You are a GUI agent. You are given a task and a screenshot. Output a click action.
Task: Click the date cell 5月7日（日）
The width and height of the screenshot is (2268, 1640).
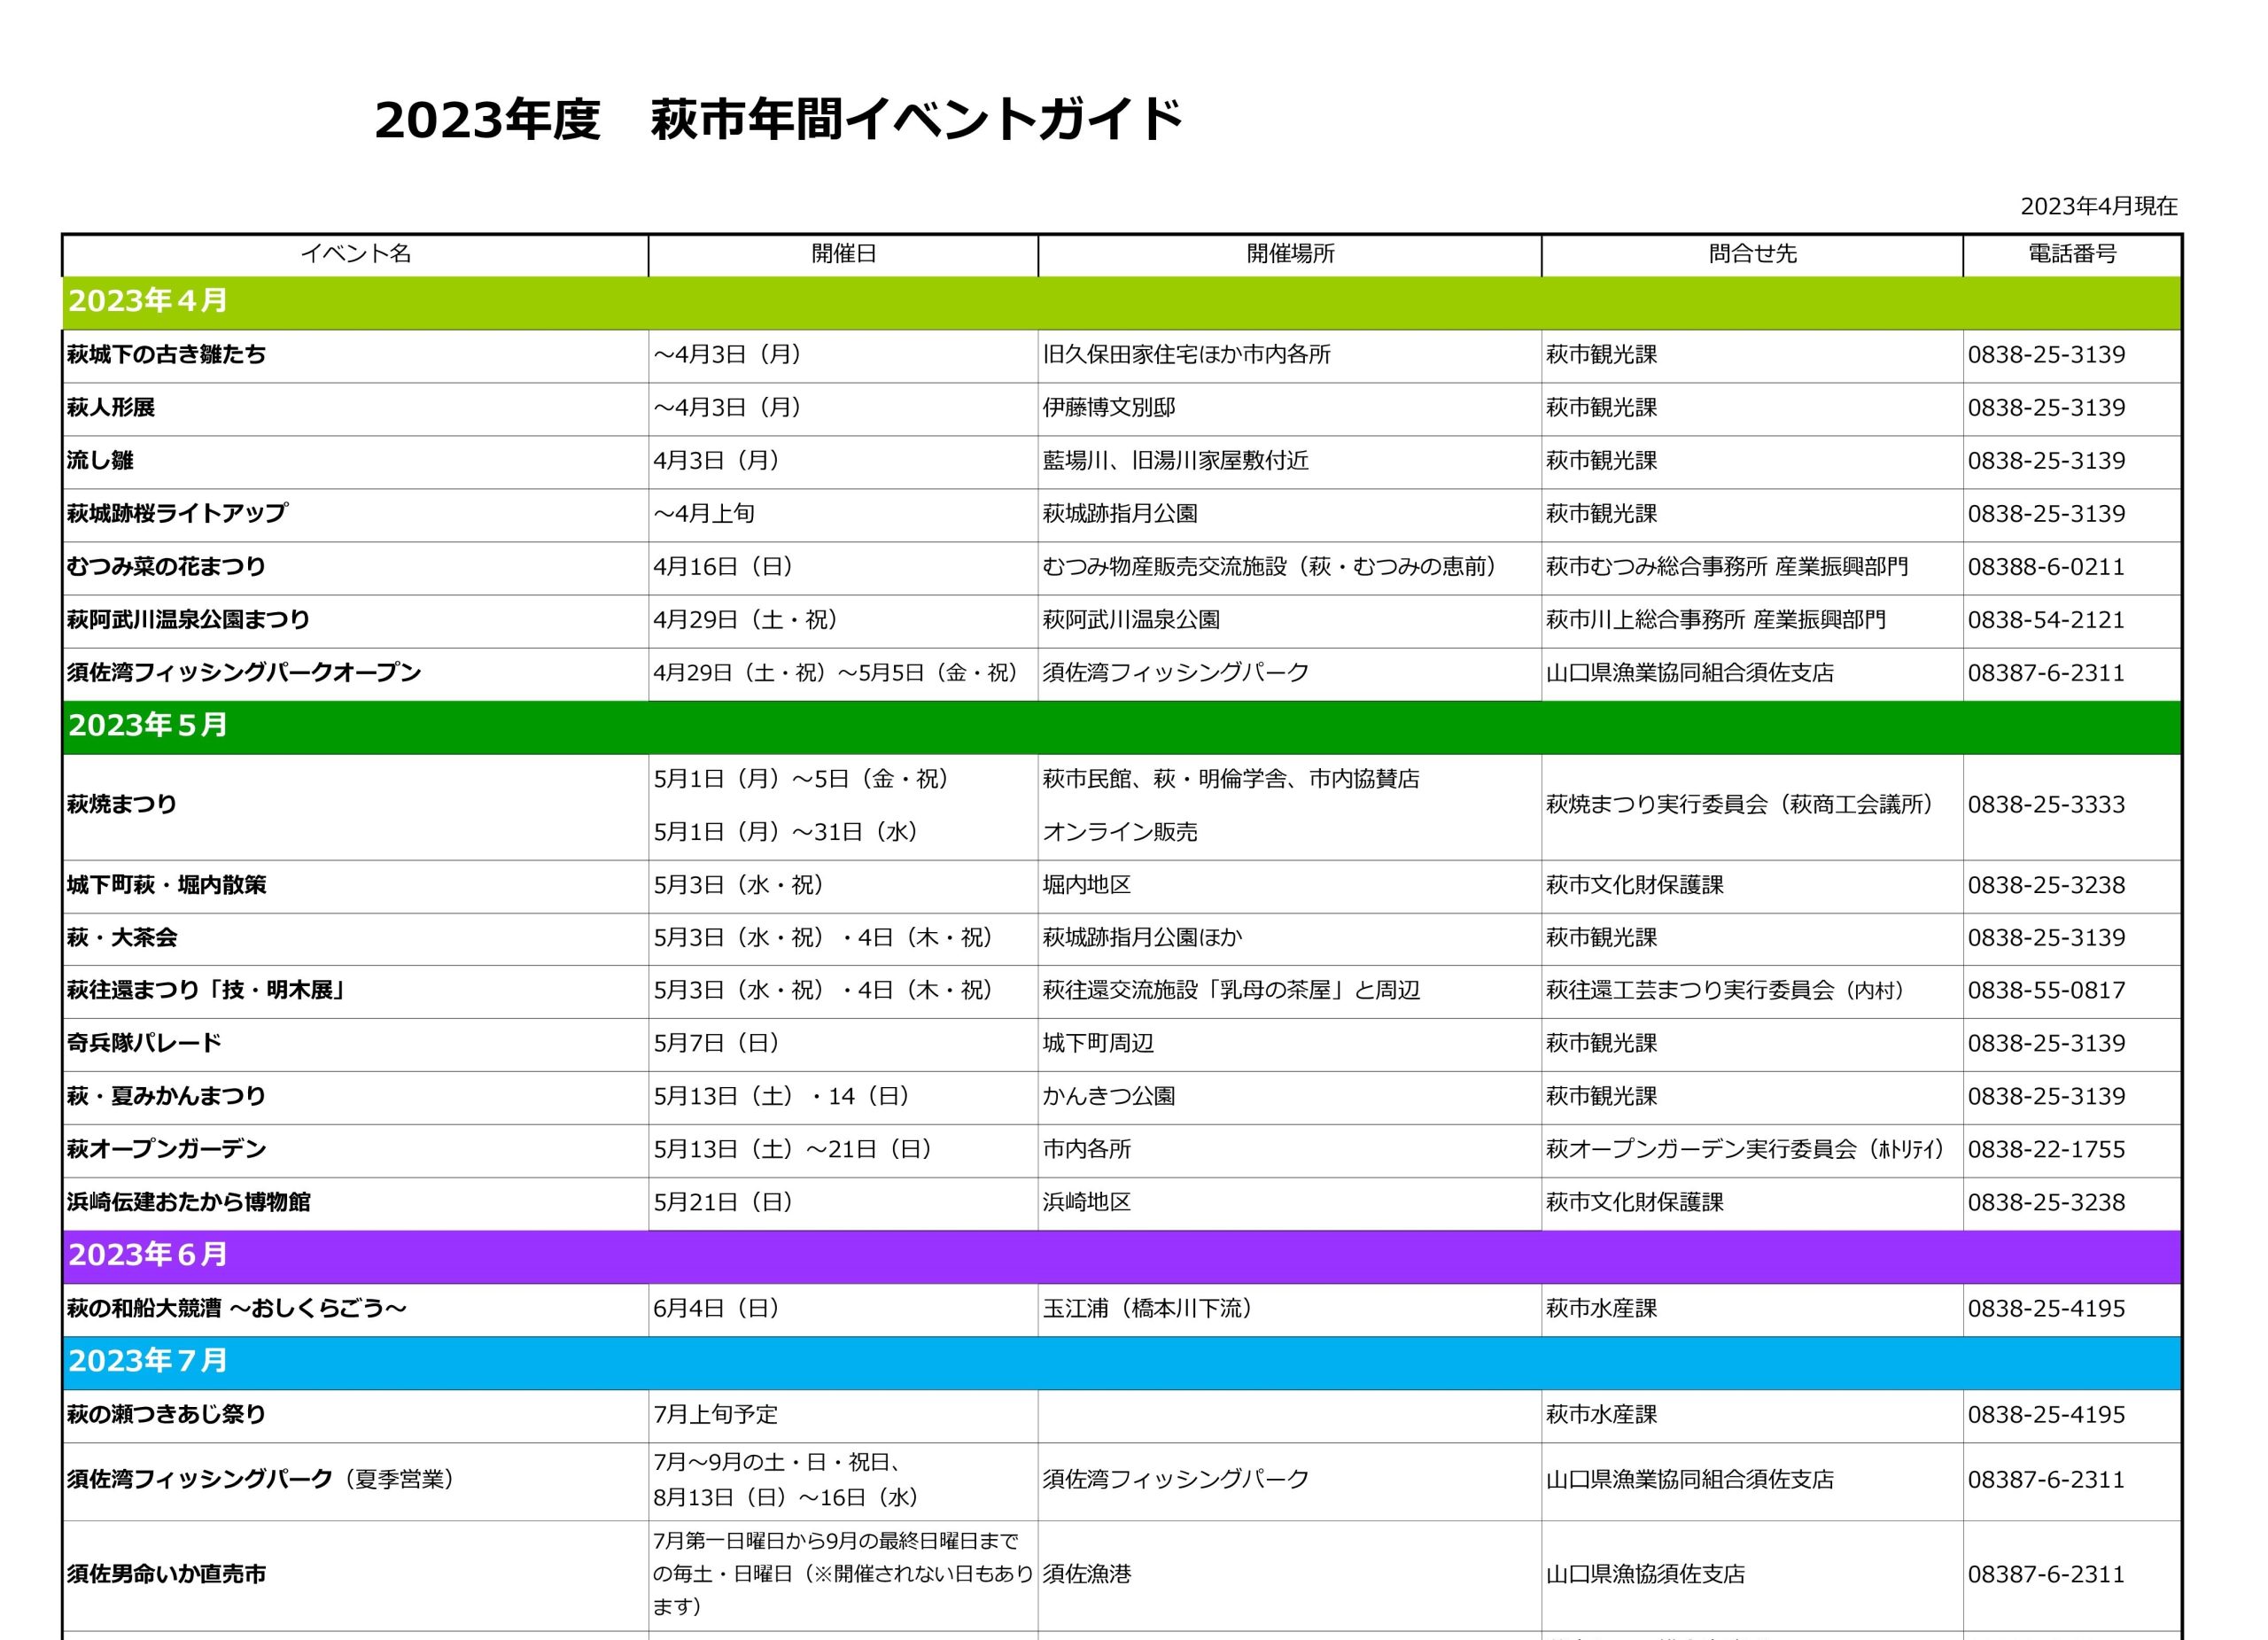[x=717, y=1043]
